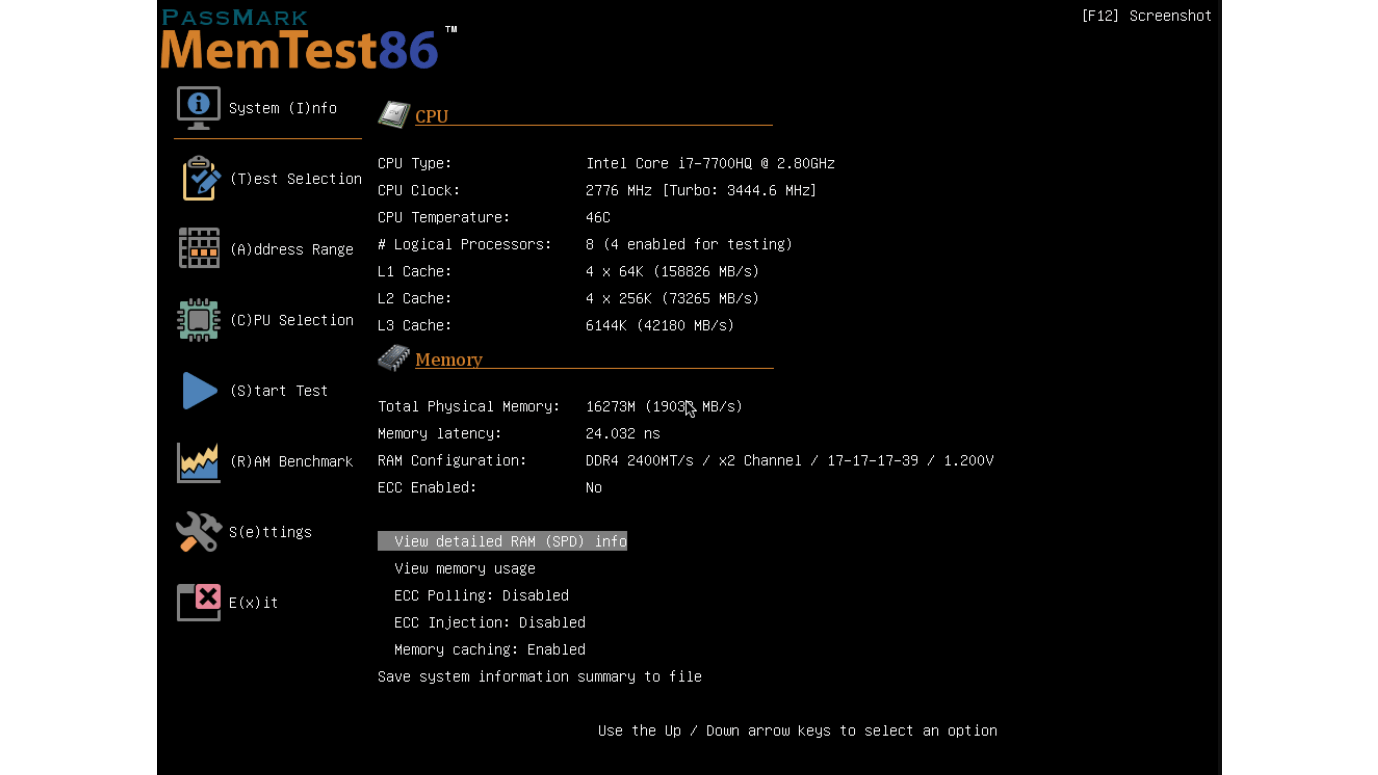The height and width of the screenshot is (775, 1378).
Task: Click the CPU Type: label
Action: [x=415, y=163]
